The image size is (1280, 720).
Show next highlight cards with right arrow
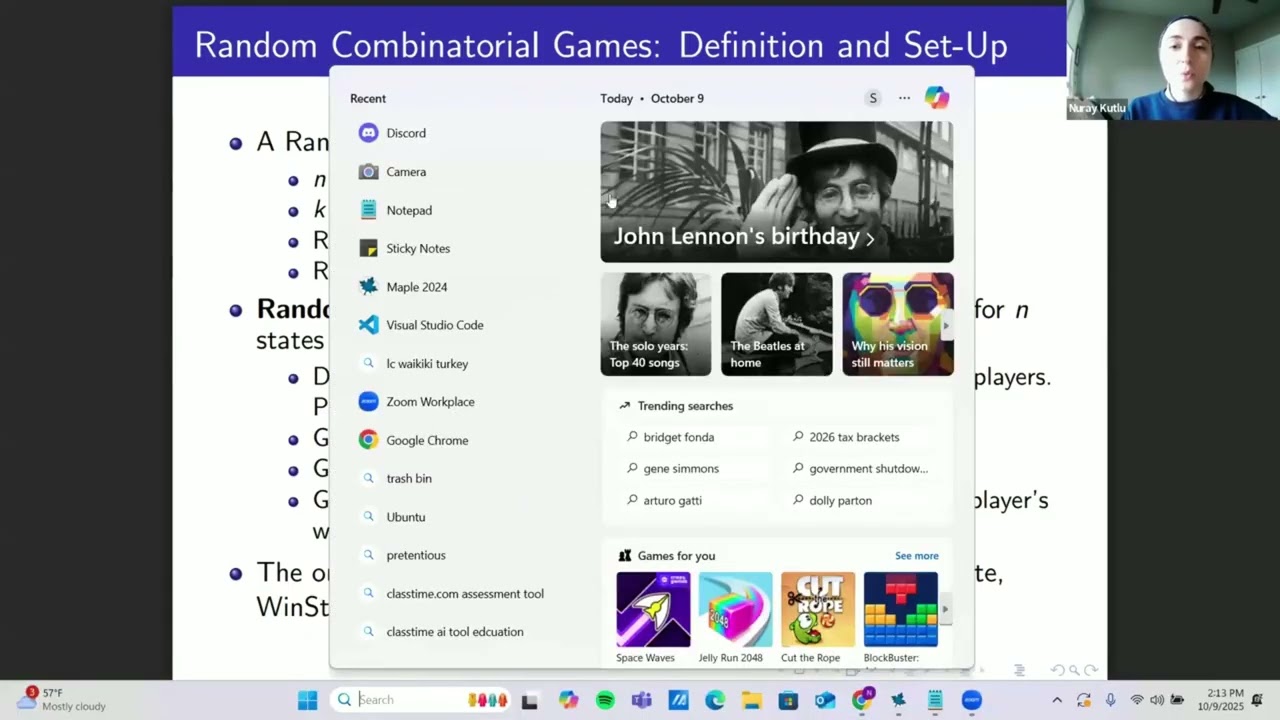click(946, 325)
